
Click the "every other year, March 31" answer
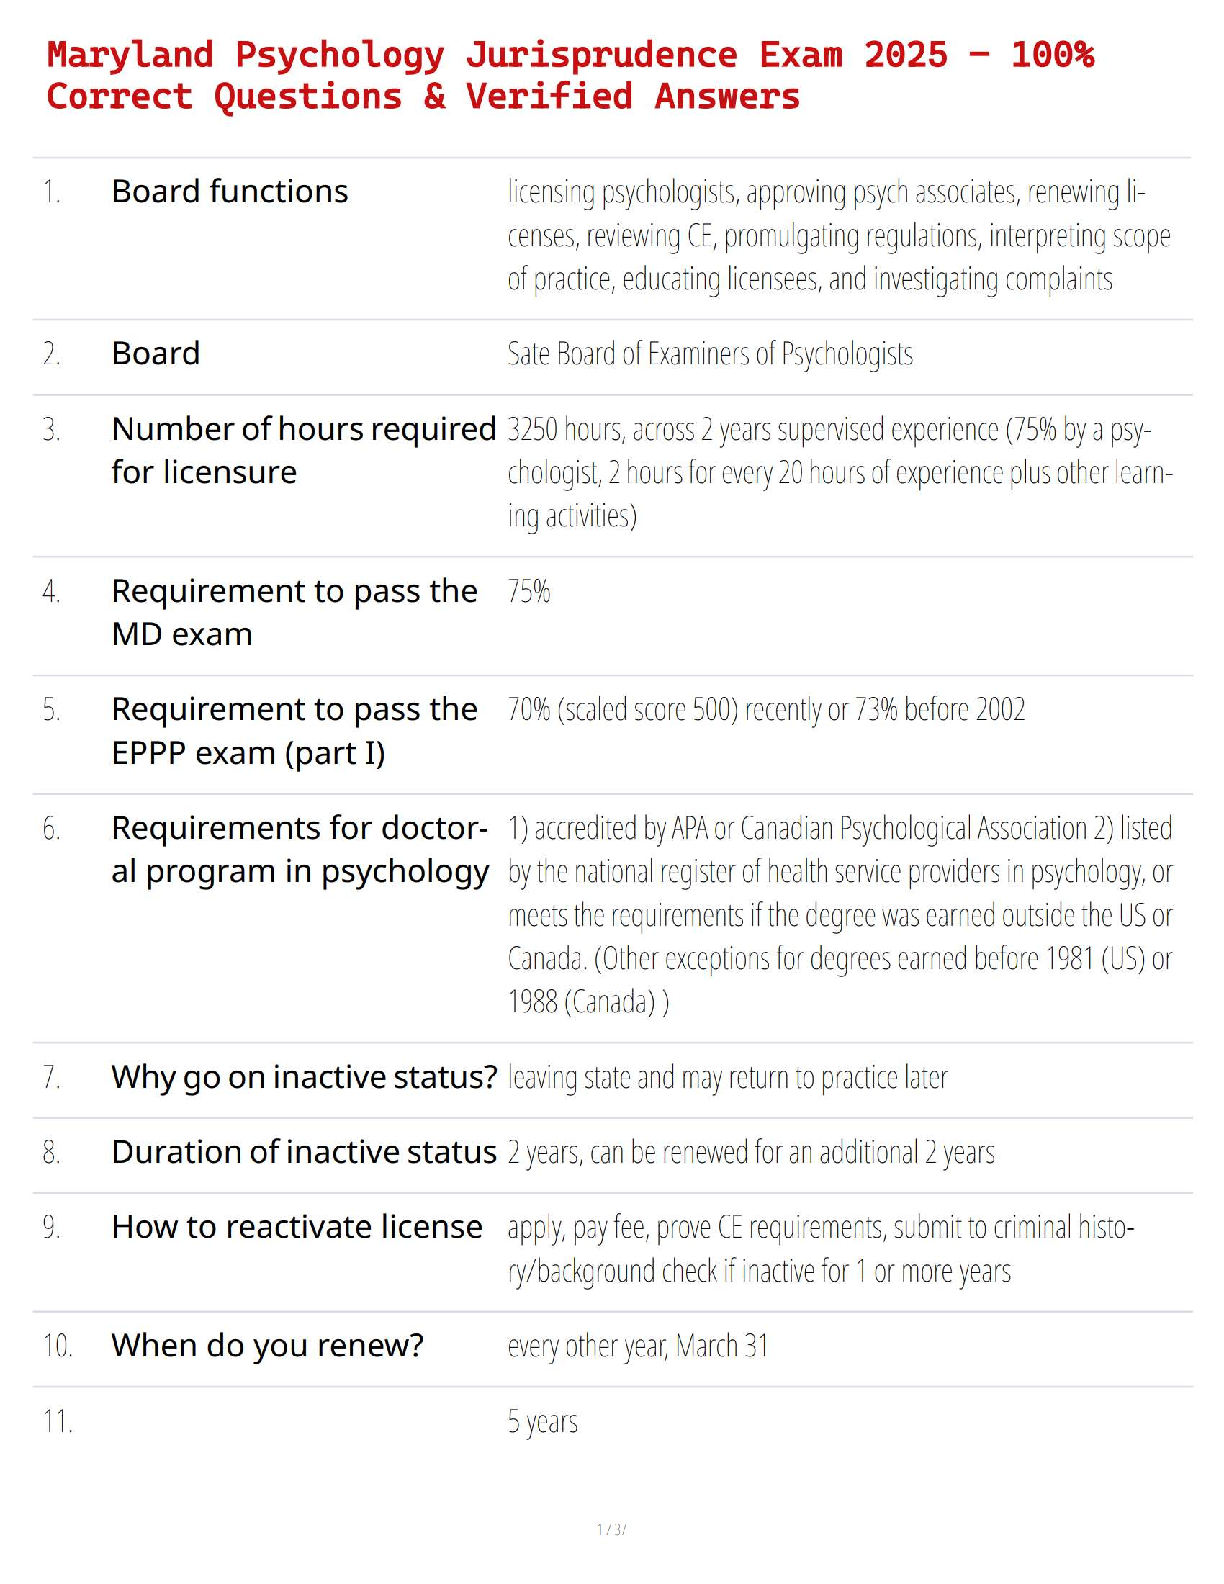(638, 1346)
